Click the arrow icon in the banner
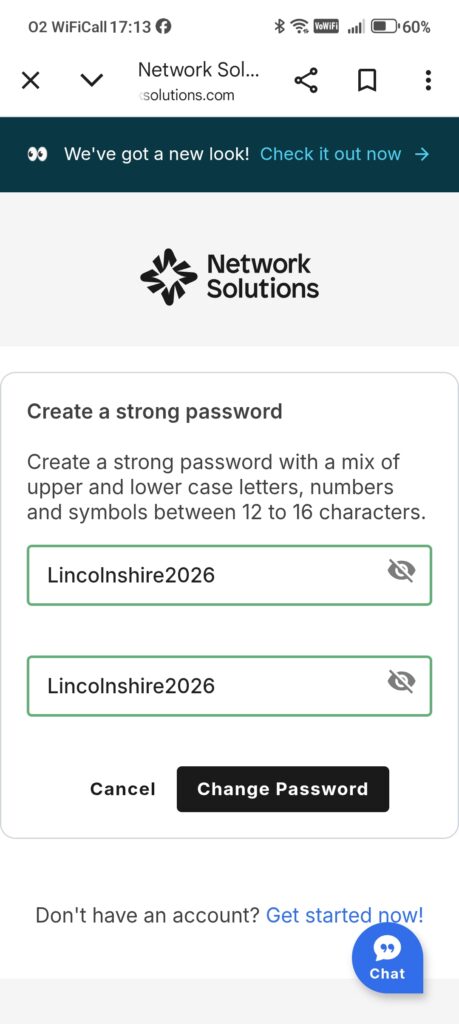 click(422, 154)
